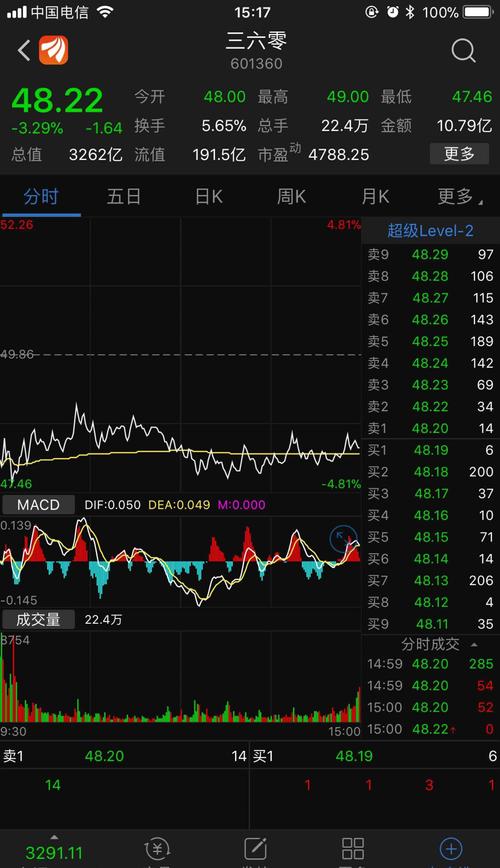Expand the 3291.11 index panel
Image resolution: width=500 pixels, height=868 pixels.
(54, 850)
